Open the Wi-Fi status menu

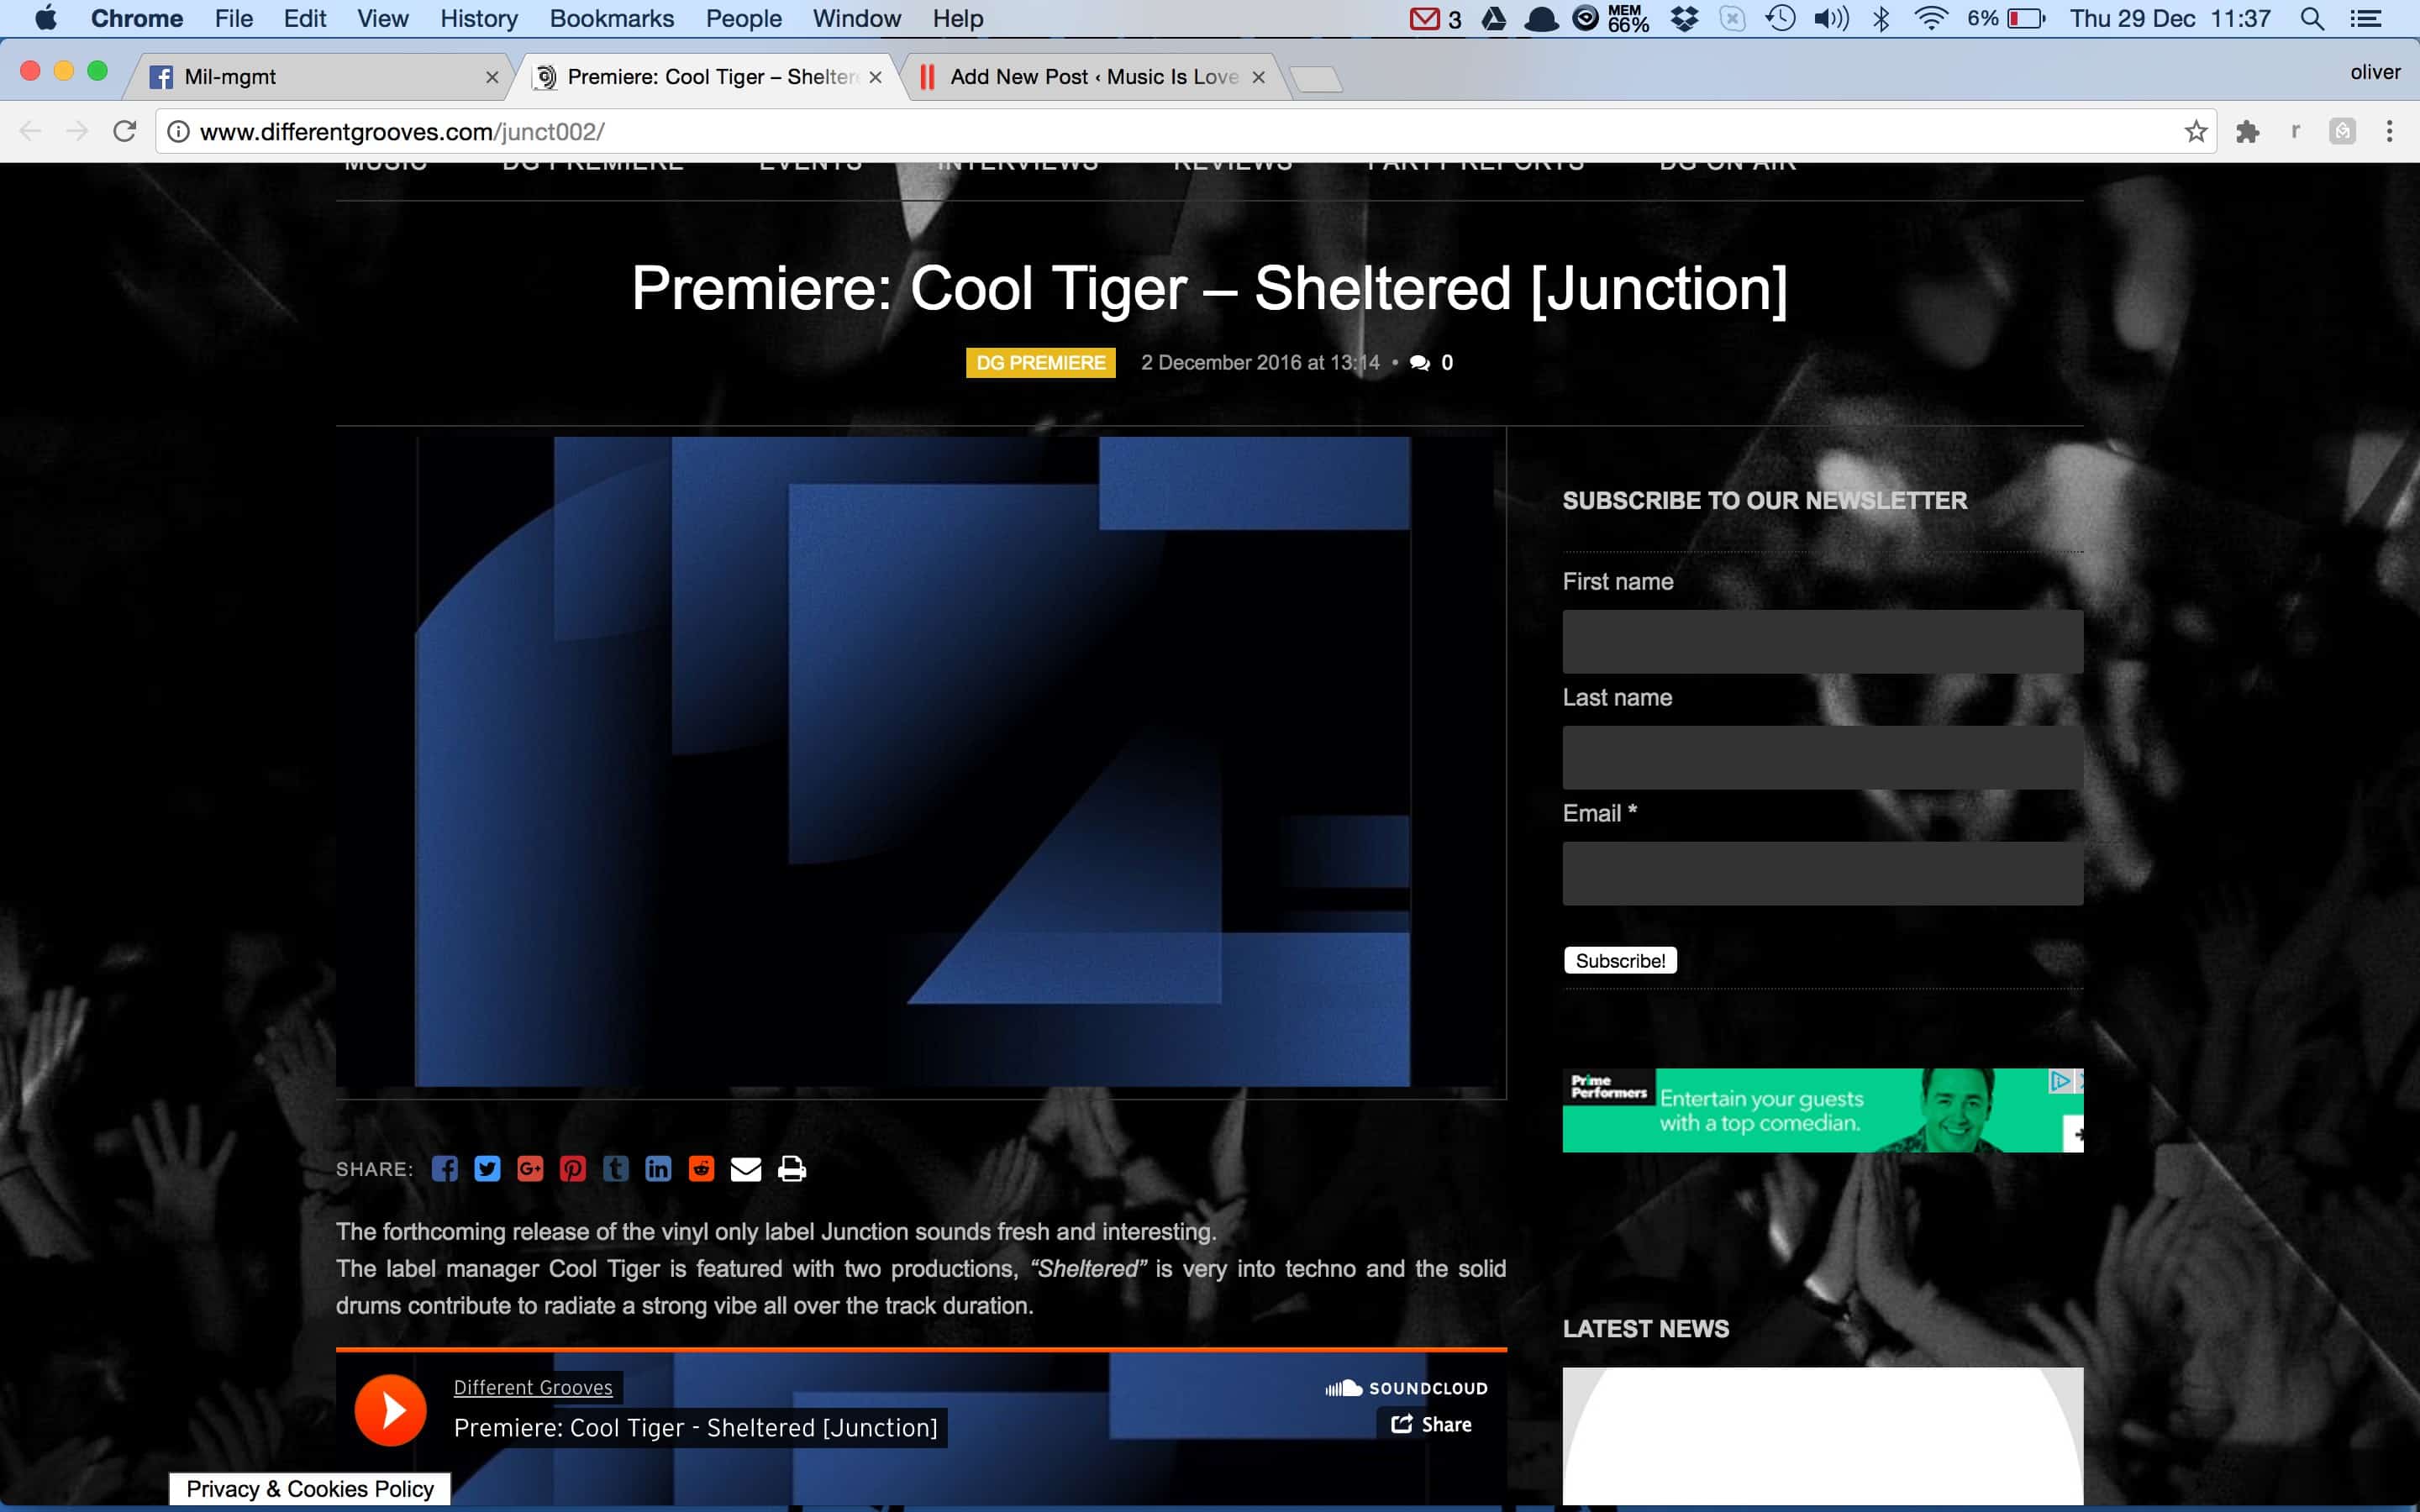[x=1931, y=19]
